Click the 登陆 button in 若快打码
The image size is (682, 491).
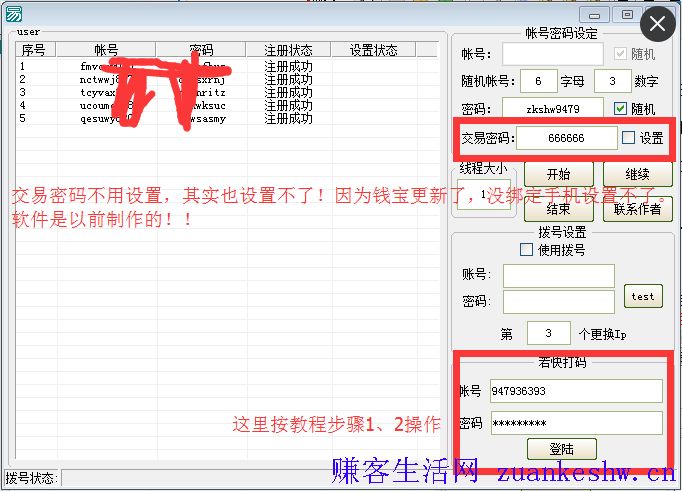click(x=562, y=449)
